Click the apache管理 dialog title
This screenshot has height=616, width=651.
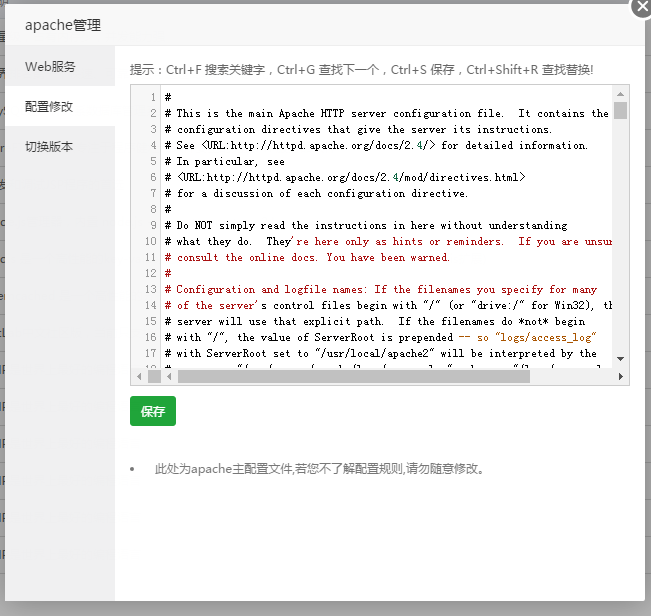pyautogui.click(x=63, y=25)
